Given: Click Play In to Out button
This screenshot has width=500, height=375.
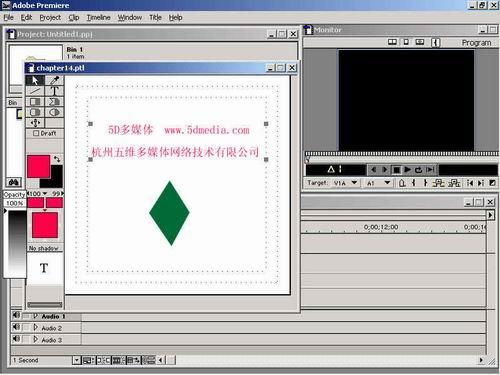Looking at the screenshot, I should [430, 170].
